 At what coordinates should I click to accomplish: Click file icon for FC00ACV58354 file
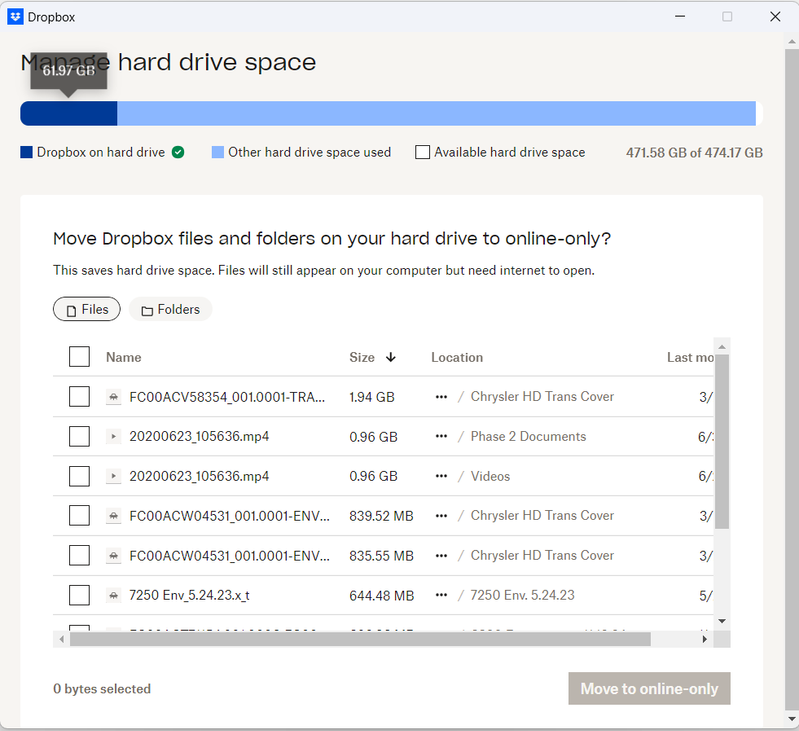[114, 397]
